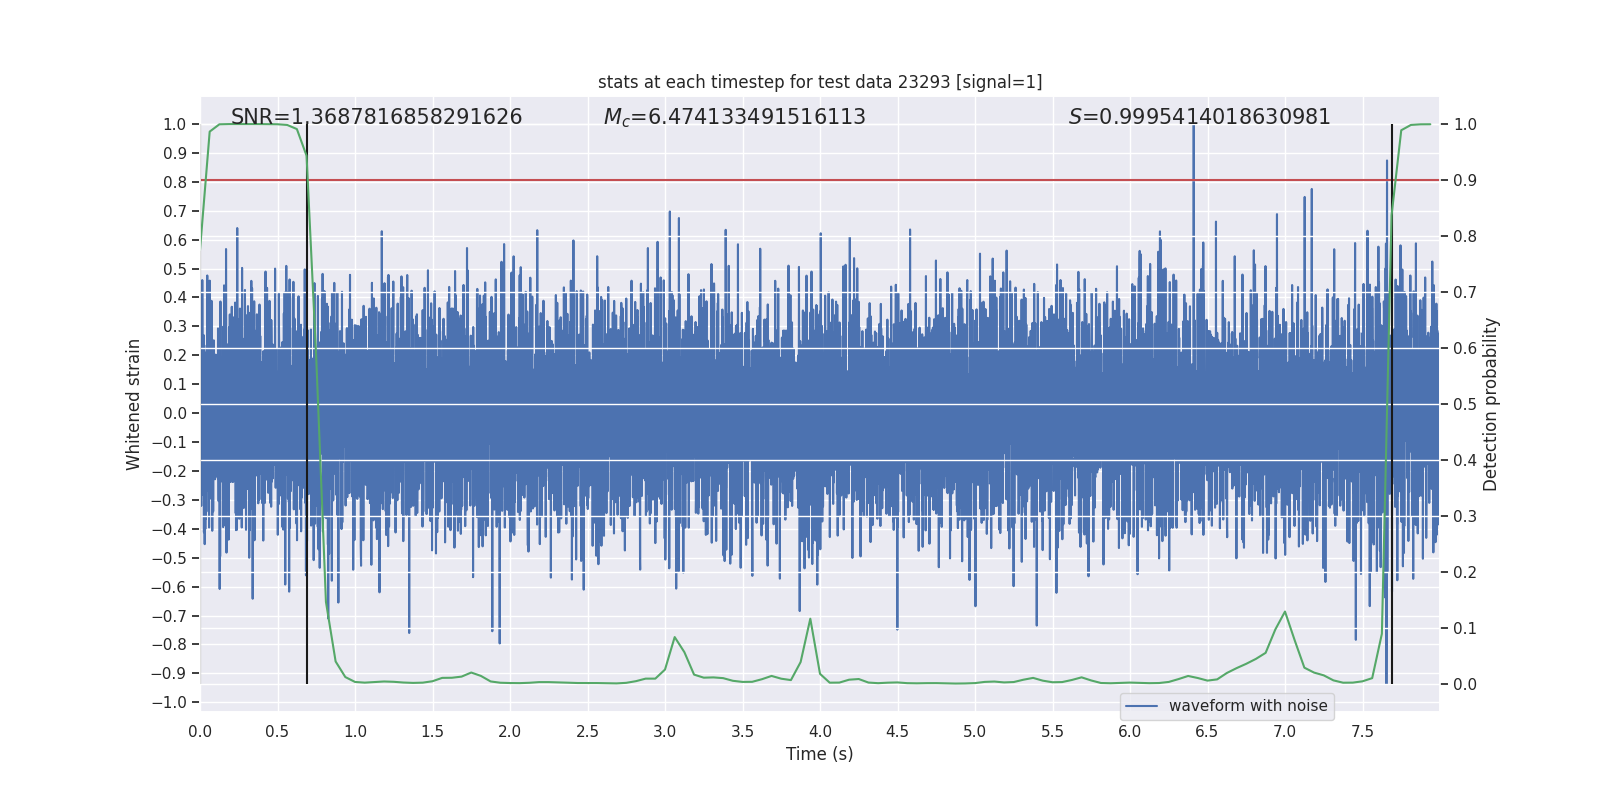This screenshot has height=800, width=1600.
Task: Click the 2.5 tick label on time axis
Action: click(587, 731)
